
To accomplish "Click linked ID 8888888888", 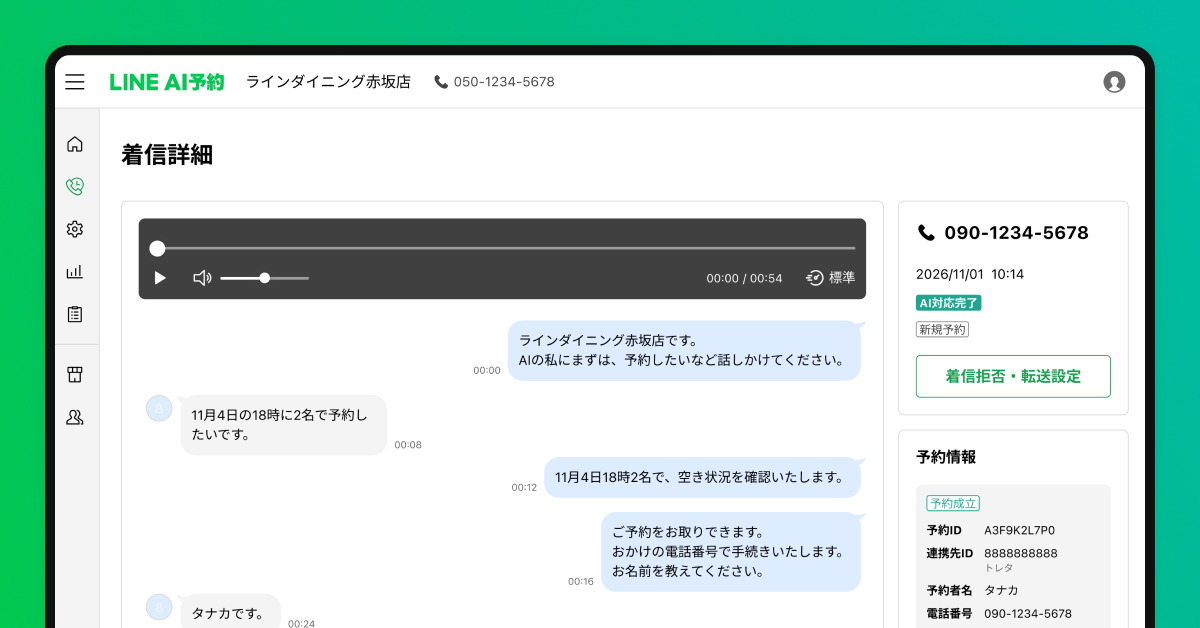I will pyautogui.click(x=1021, y=553).
